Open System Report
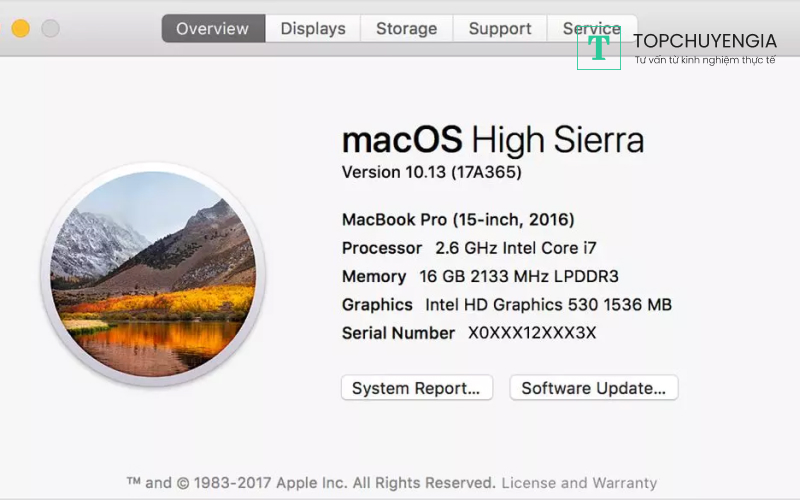 416,388
